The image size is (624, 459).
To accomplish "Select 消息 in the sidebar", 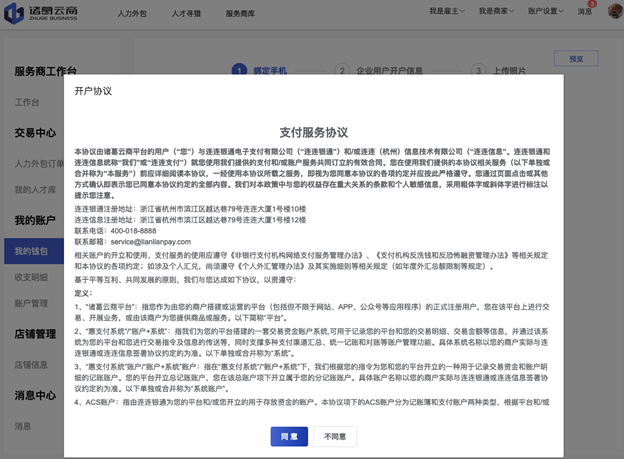I will [x=23, y=426].
